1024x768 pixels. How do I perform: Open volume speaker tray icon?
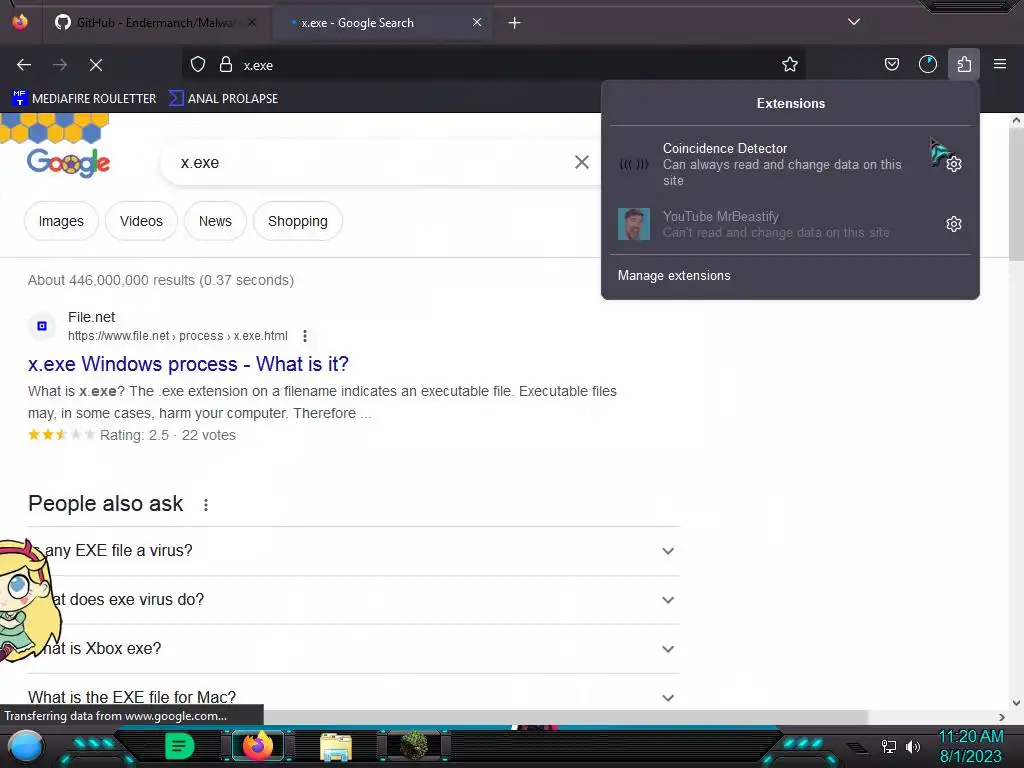coord(913,746)
